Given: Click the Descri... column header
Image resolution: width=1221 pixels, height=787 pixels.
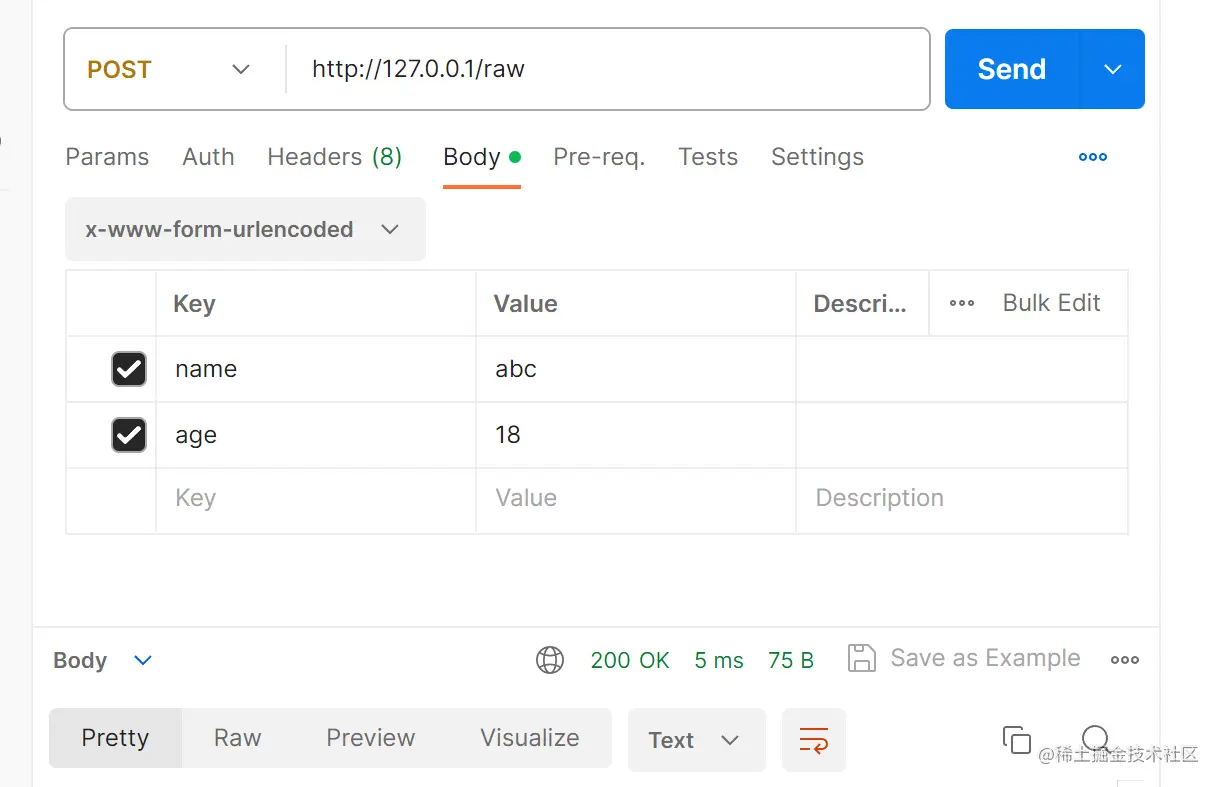Looking at the screenshot, I should [x=860, y=304].
